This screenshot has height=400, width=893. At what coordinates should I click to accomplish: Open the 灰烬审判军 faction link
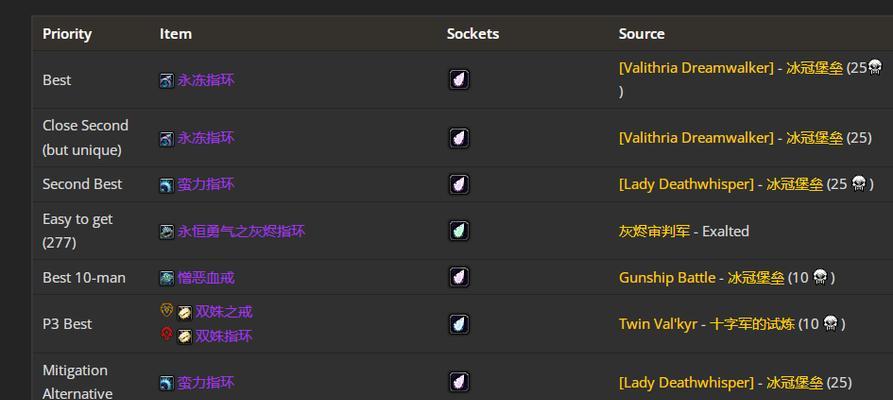click(x=654, y=231)
